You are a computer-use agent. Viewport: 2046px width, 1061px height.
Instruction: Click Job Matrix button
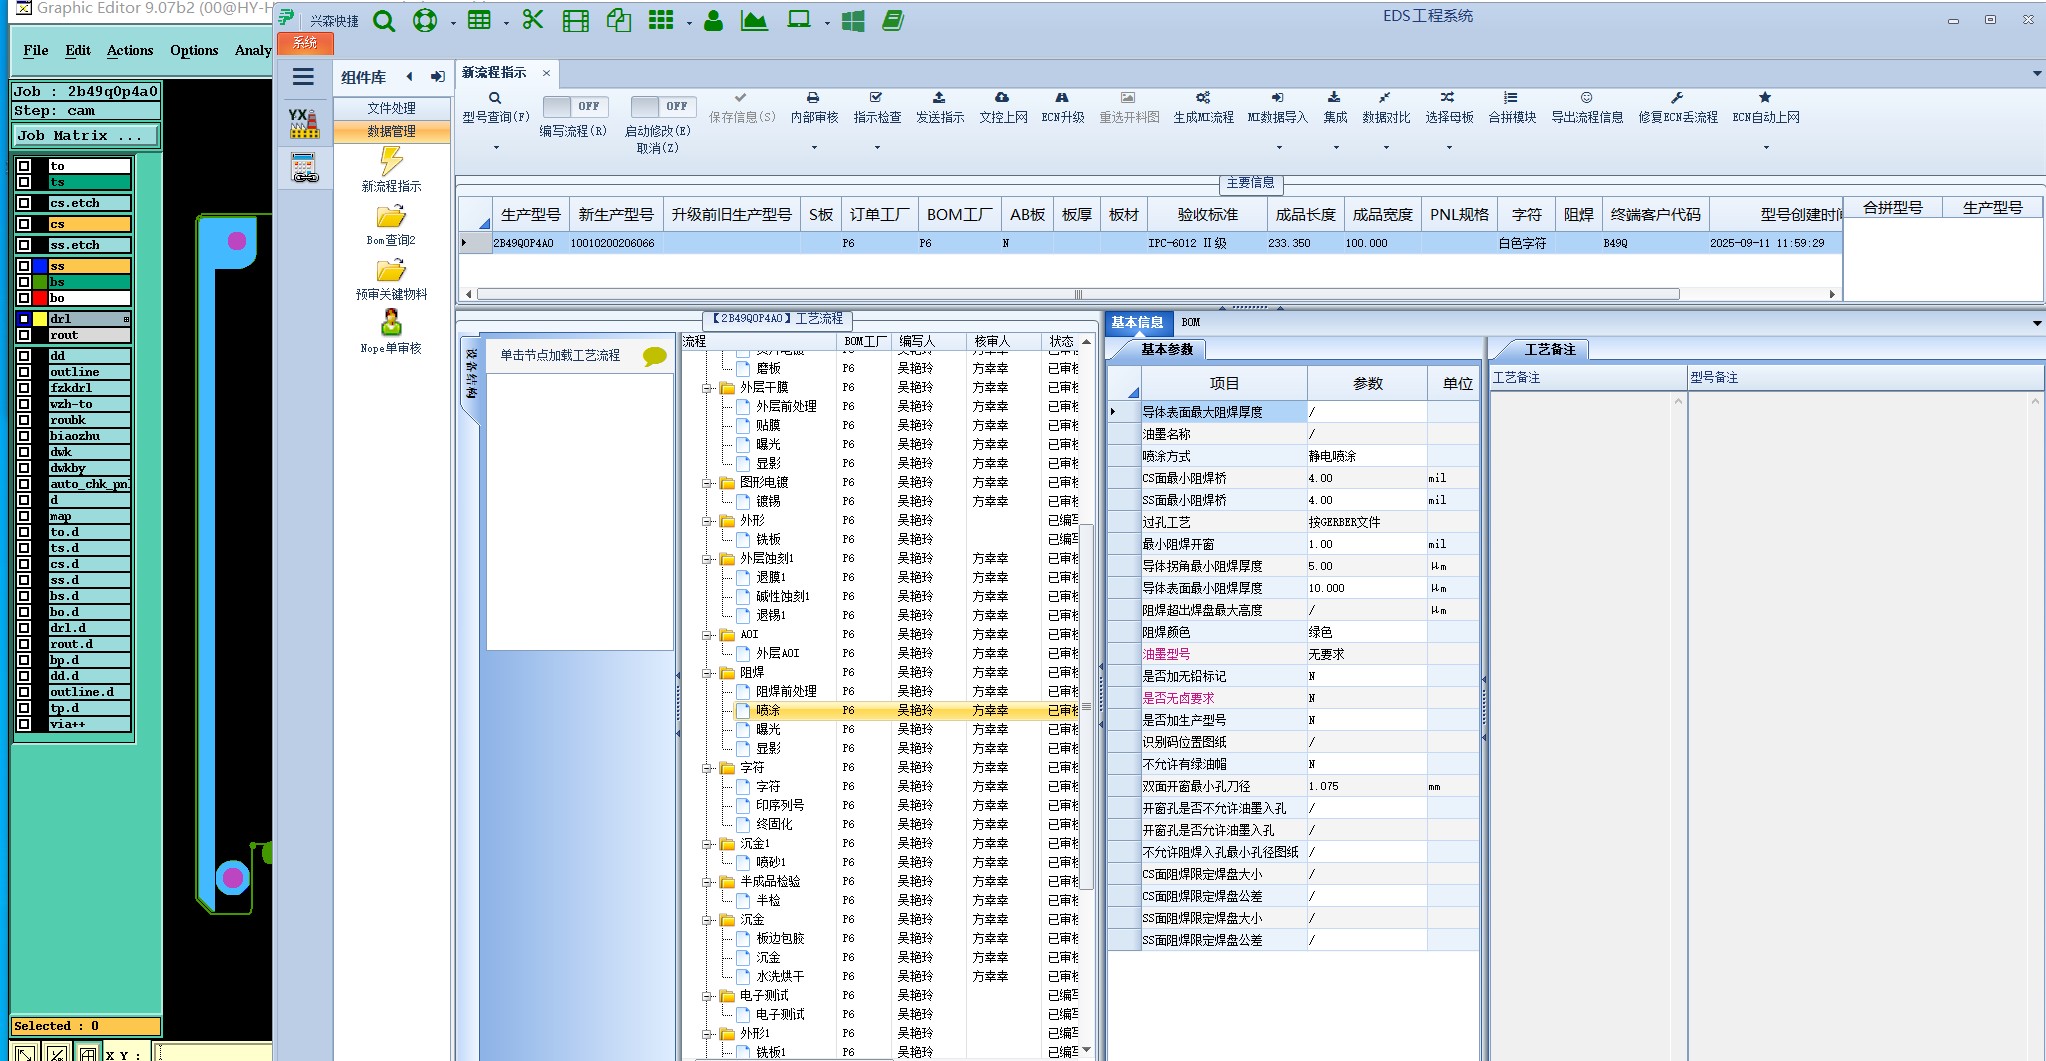[x=86, y=135]
